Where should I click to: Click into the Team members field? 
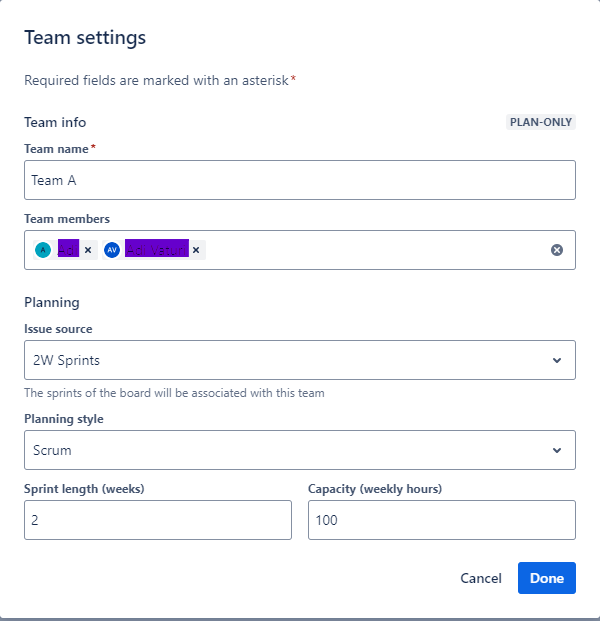point(300,250)
